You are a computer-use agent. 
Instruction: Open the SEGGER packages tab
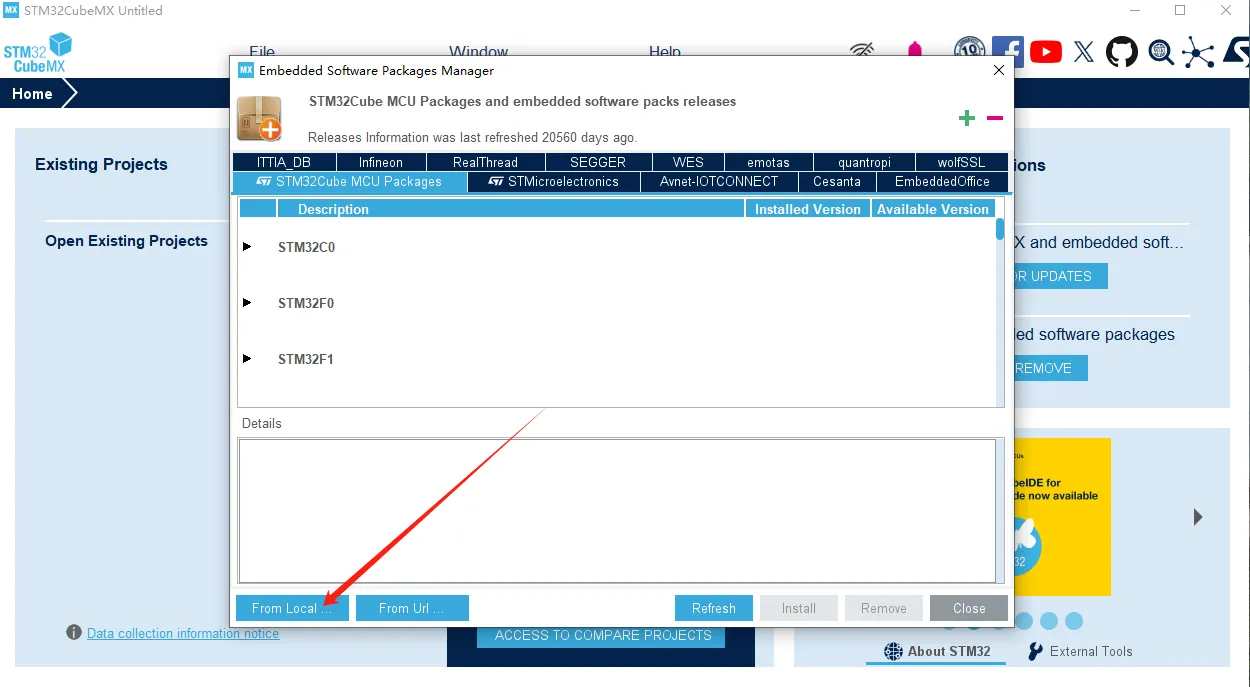point(597,162)
